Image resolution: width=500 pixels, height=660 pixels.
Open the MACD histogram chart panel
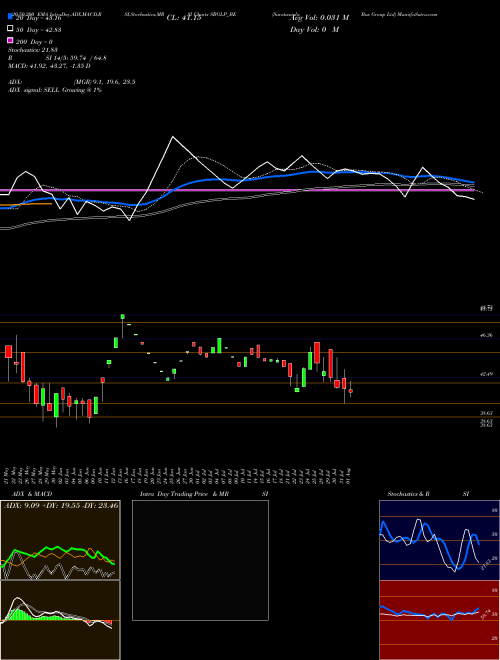tap(60, 620)
